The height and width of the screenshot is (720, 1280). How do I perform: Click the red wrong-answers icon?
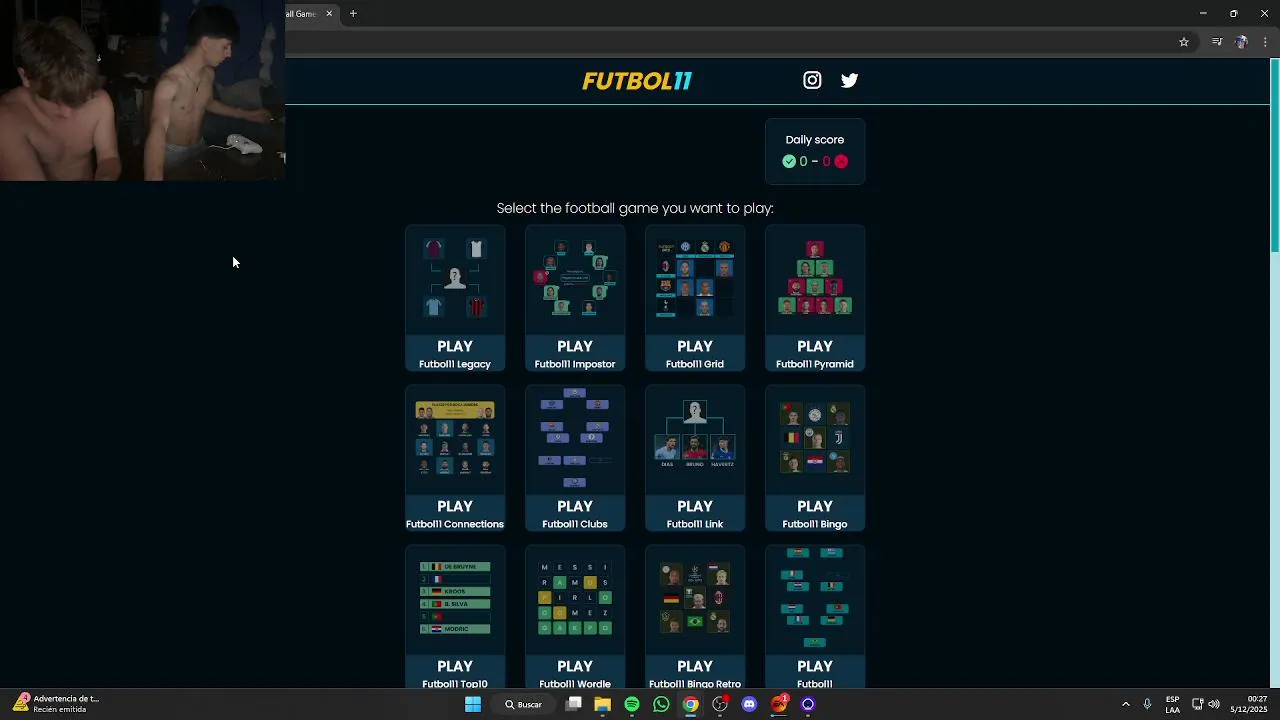tap(841, 161)
